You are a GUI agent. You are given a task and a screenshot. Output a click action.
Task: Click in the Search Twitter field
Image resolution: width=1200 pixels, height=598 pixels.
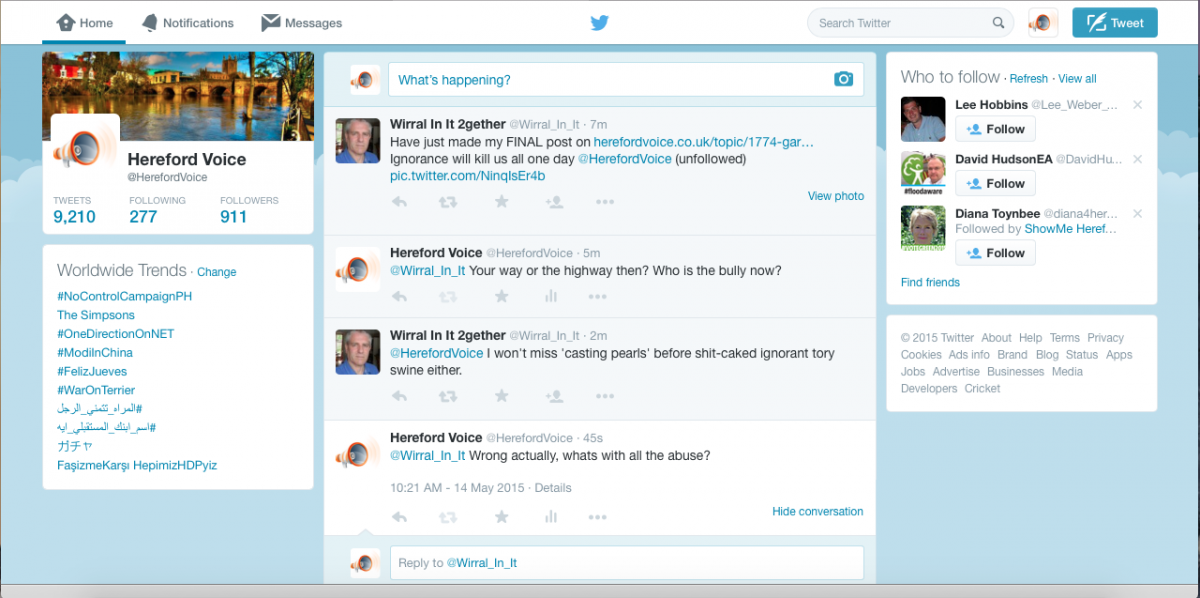[911, 23]
